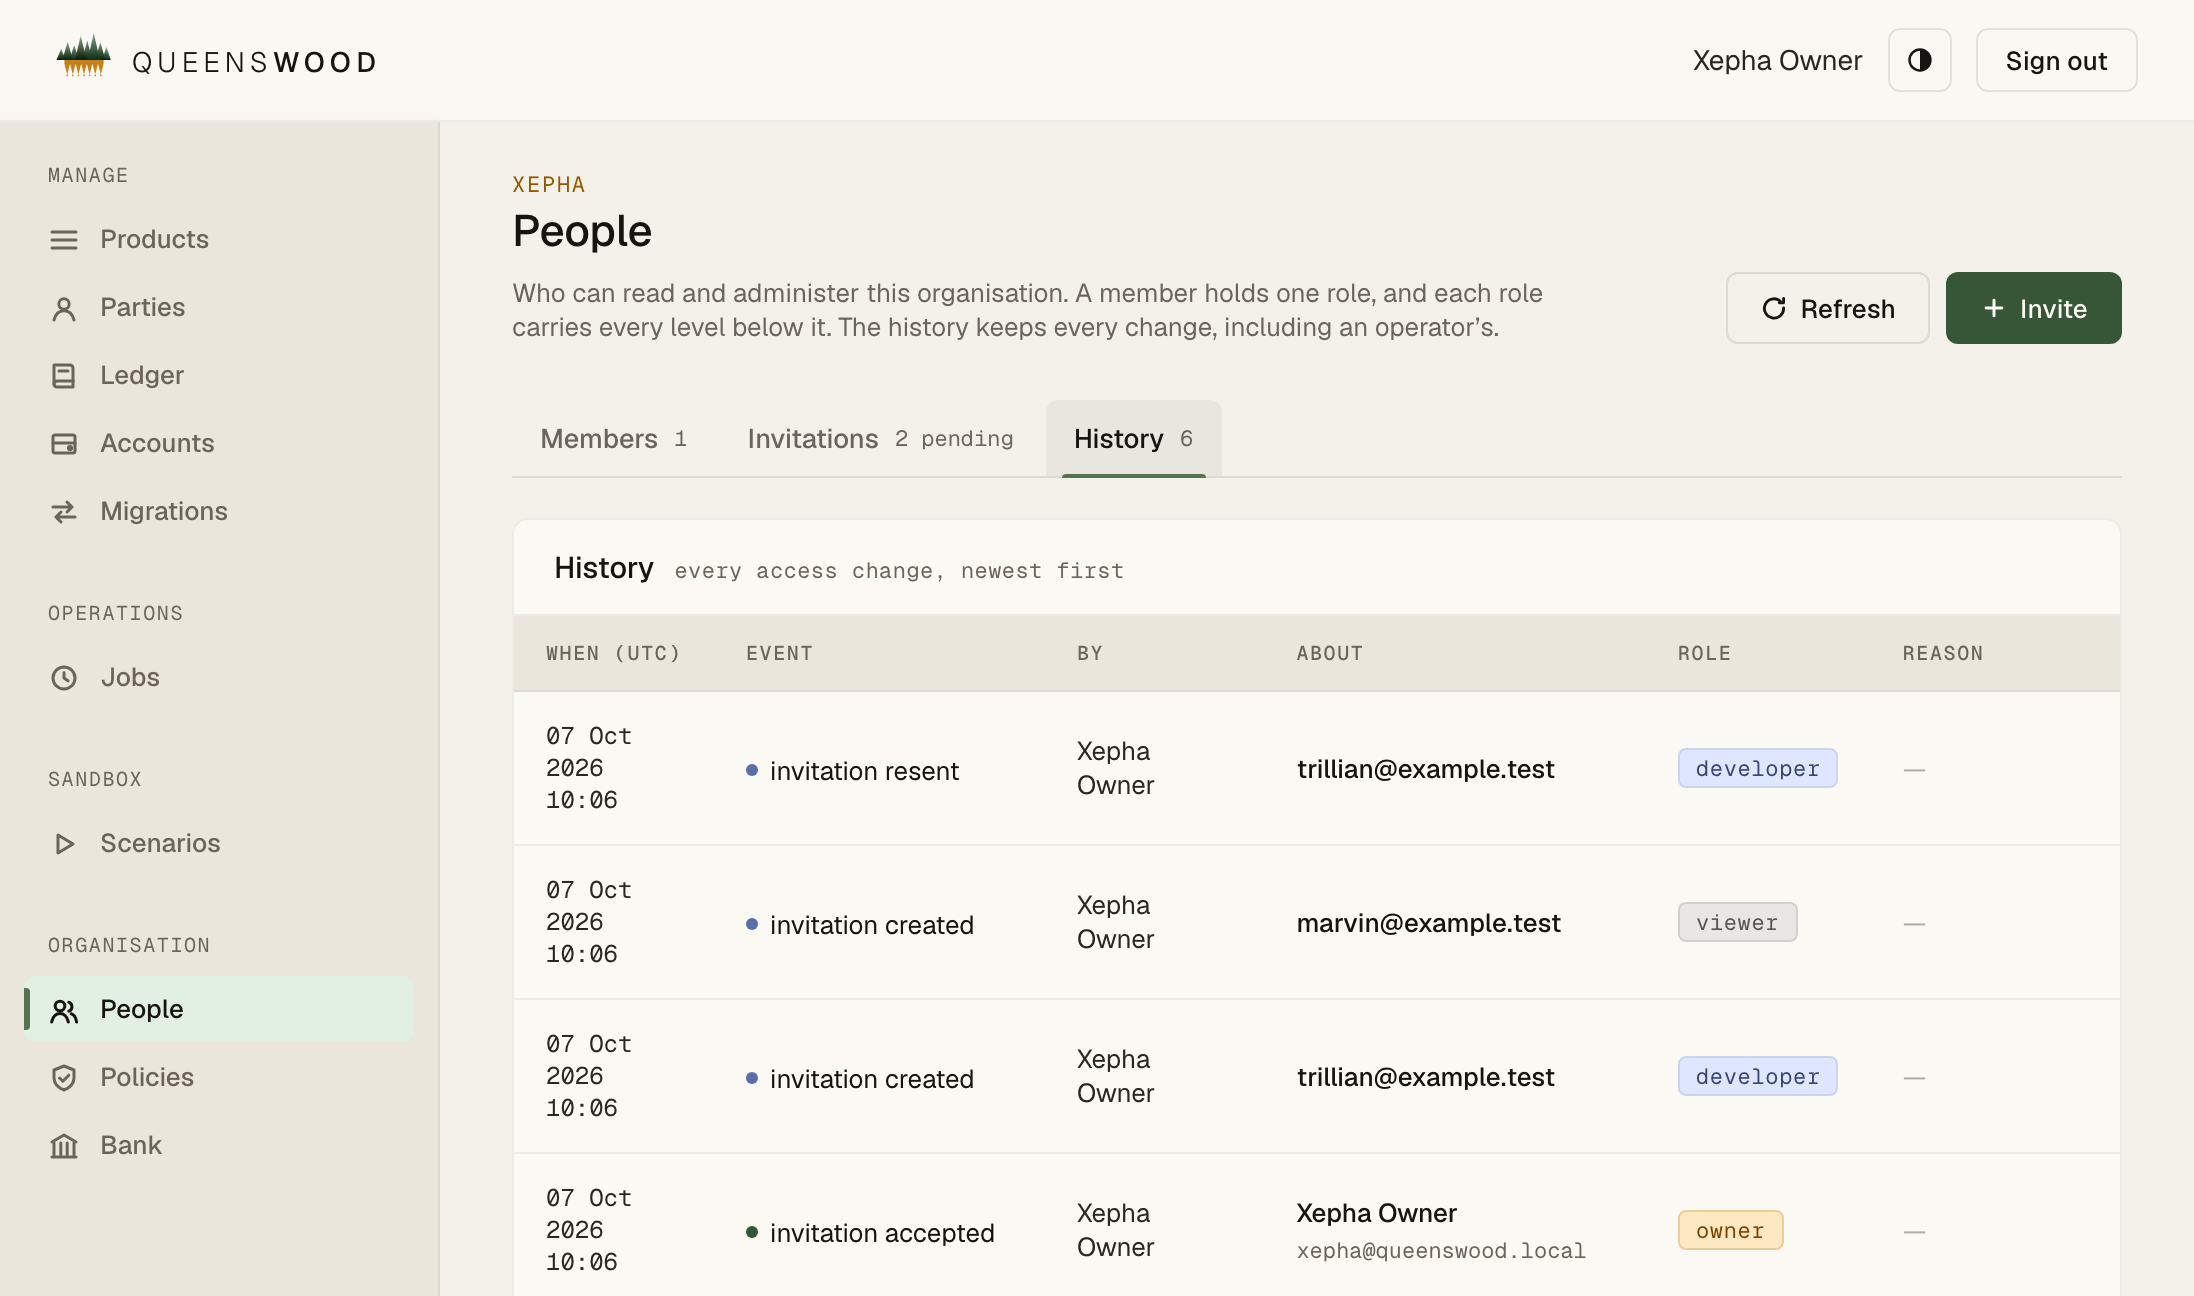Screen dimensions: 2194x1296
Task: Click the WHEN (UTC) column header
Action: point(613,653)
